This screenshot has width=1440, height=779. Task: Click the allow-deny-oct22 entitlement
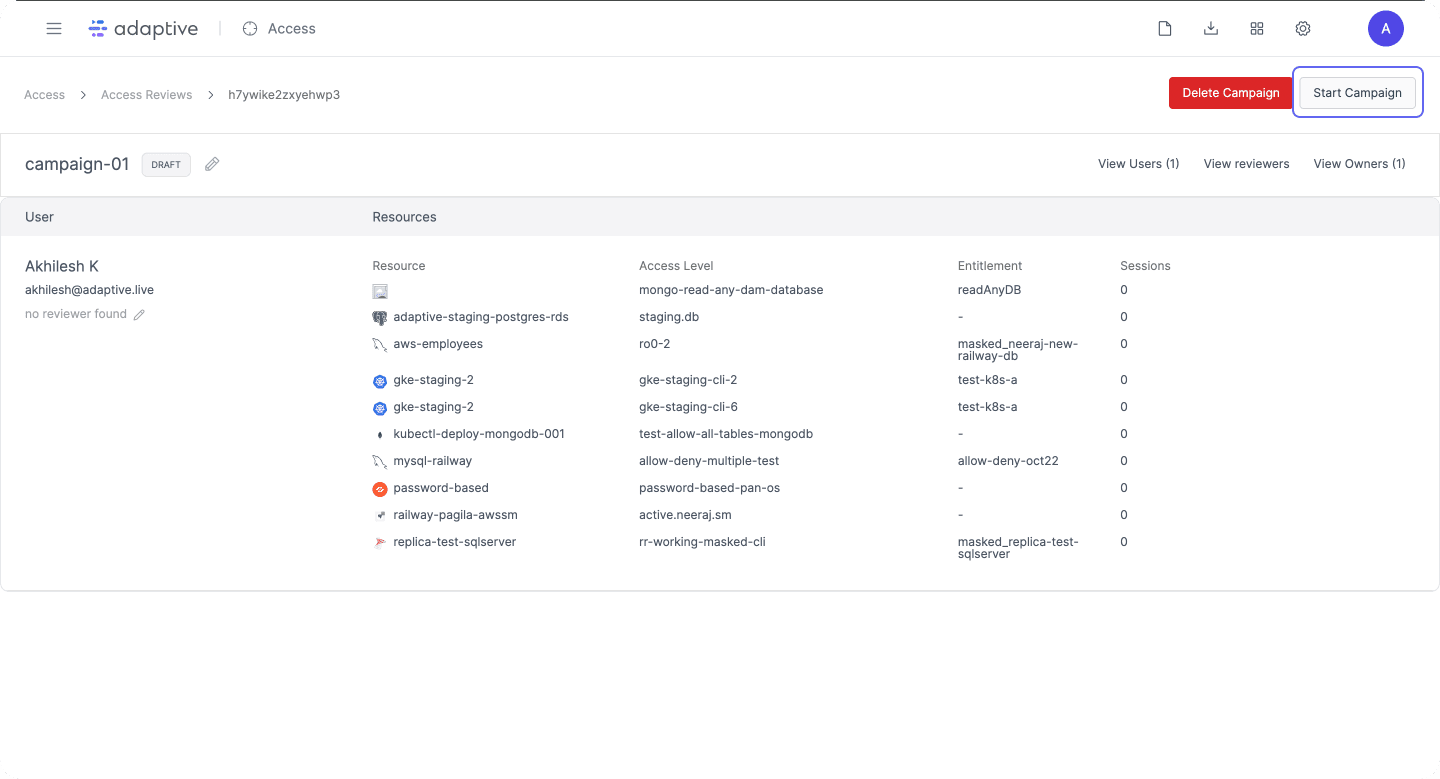click(x=1008, y=461)
